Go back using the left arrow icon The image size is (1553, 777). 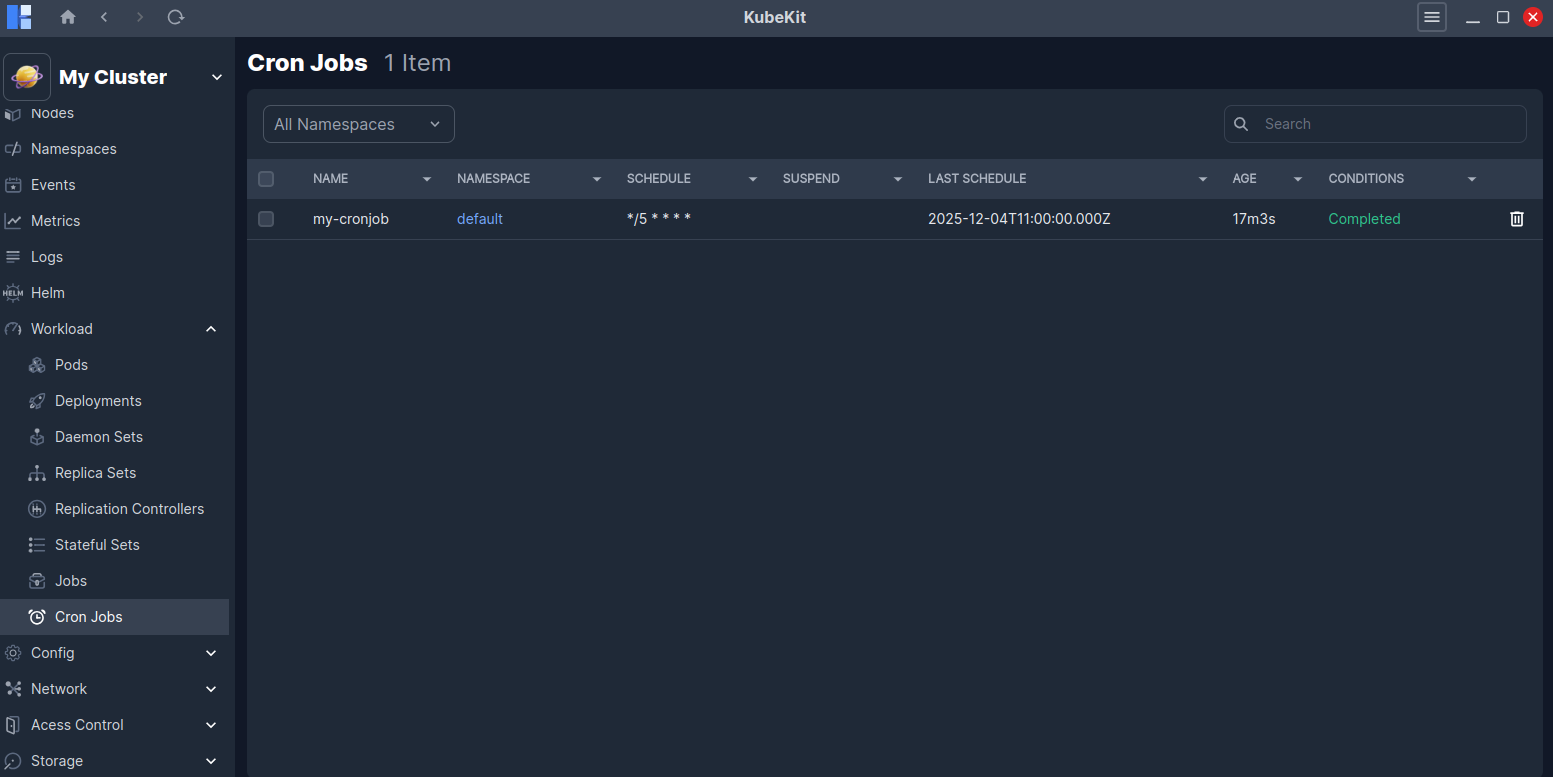104,17
